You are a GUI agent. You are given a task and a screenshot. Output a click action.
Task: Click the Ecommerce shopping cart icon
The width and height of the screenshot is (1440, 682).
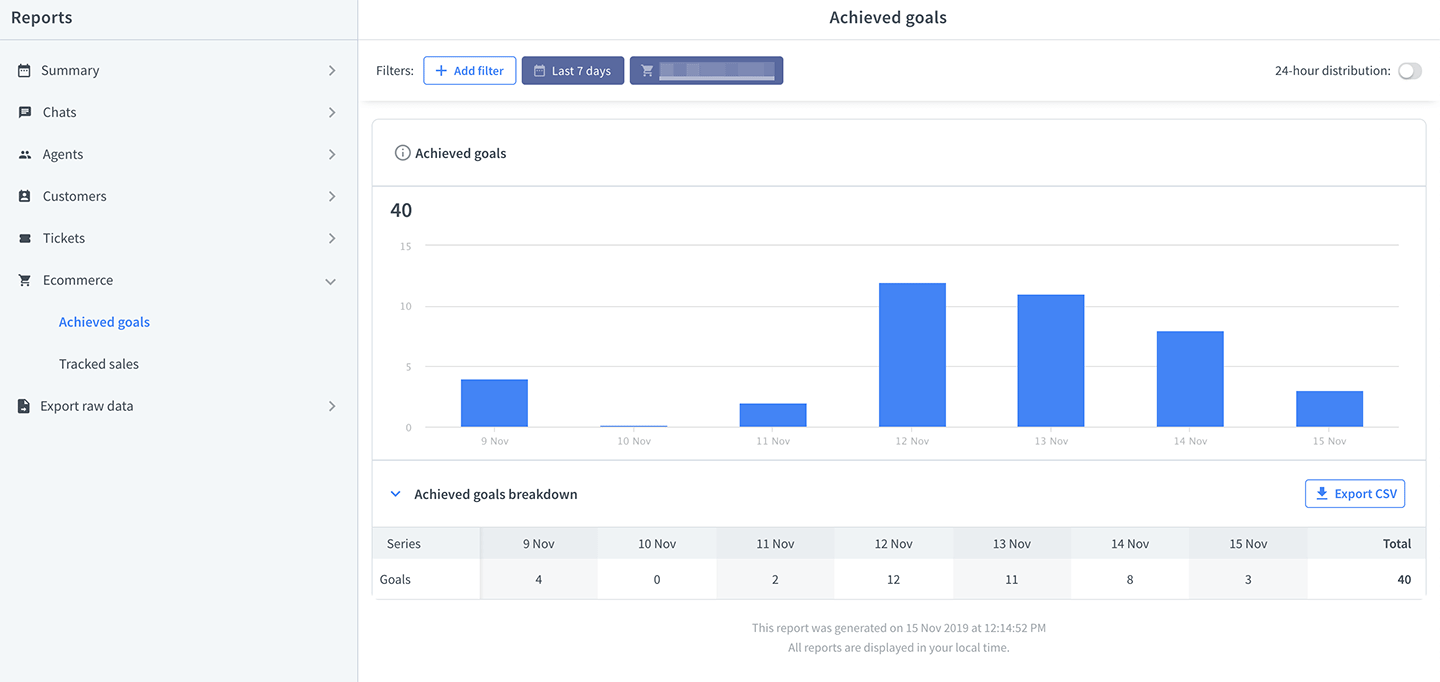tap(25, 281)
